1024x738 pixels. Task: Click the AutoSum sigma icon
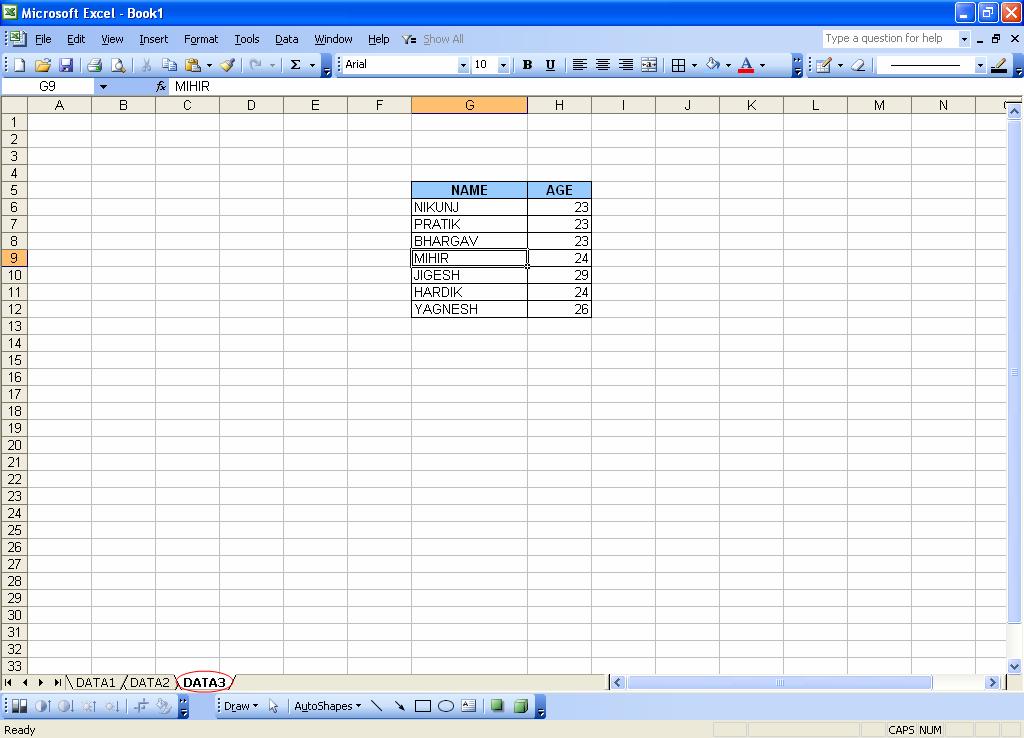[x=295, y=65]
